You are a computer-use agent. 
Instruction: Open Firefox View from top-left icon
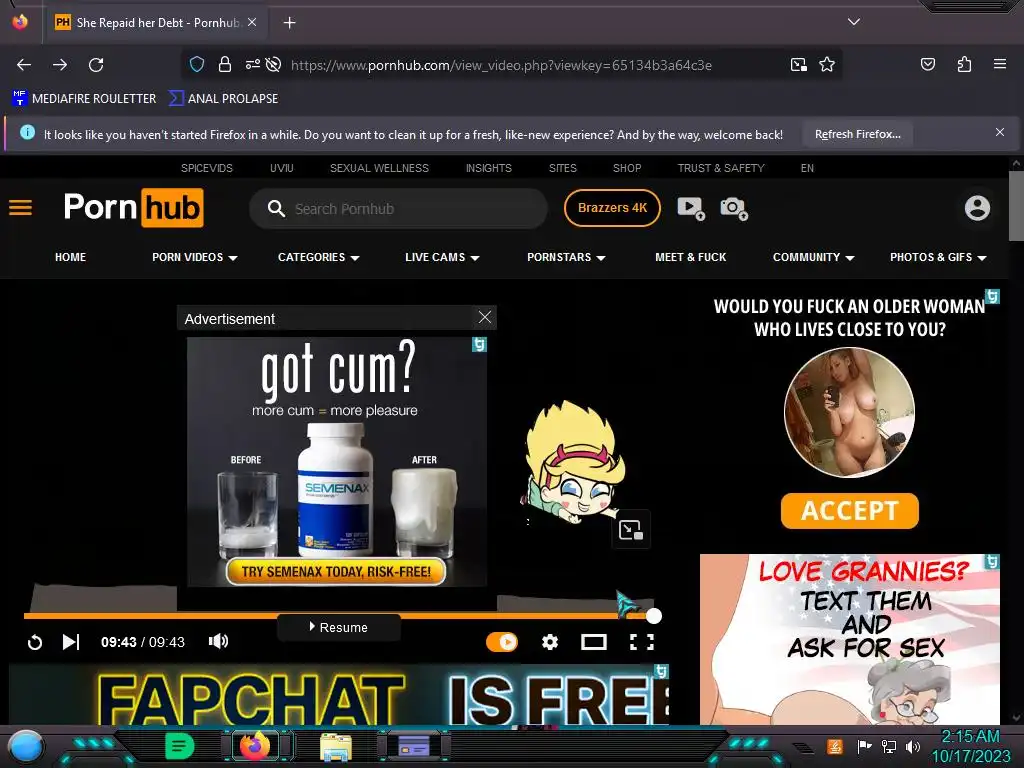tap(20, 22)
